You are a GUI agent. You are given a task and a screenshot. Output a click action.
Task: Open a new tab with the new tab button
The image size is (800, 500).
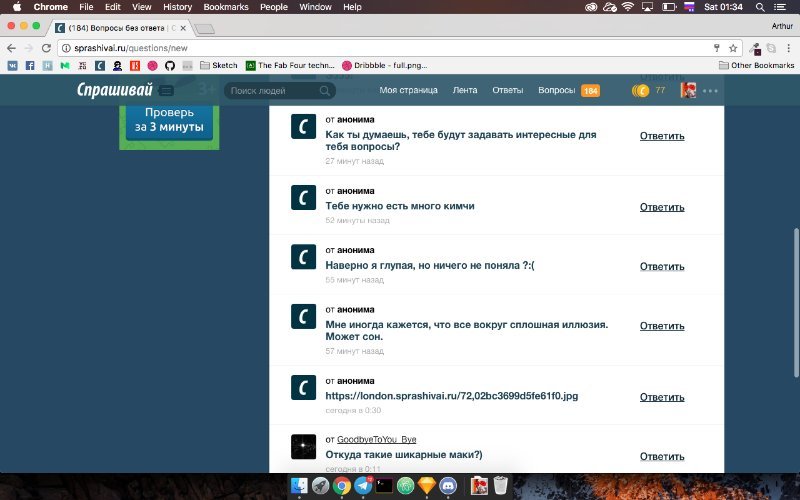[205, 29]
